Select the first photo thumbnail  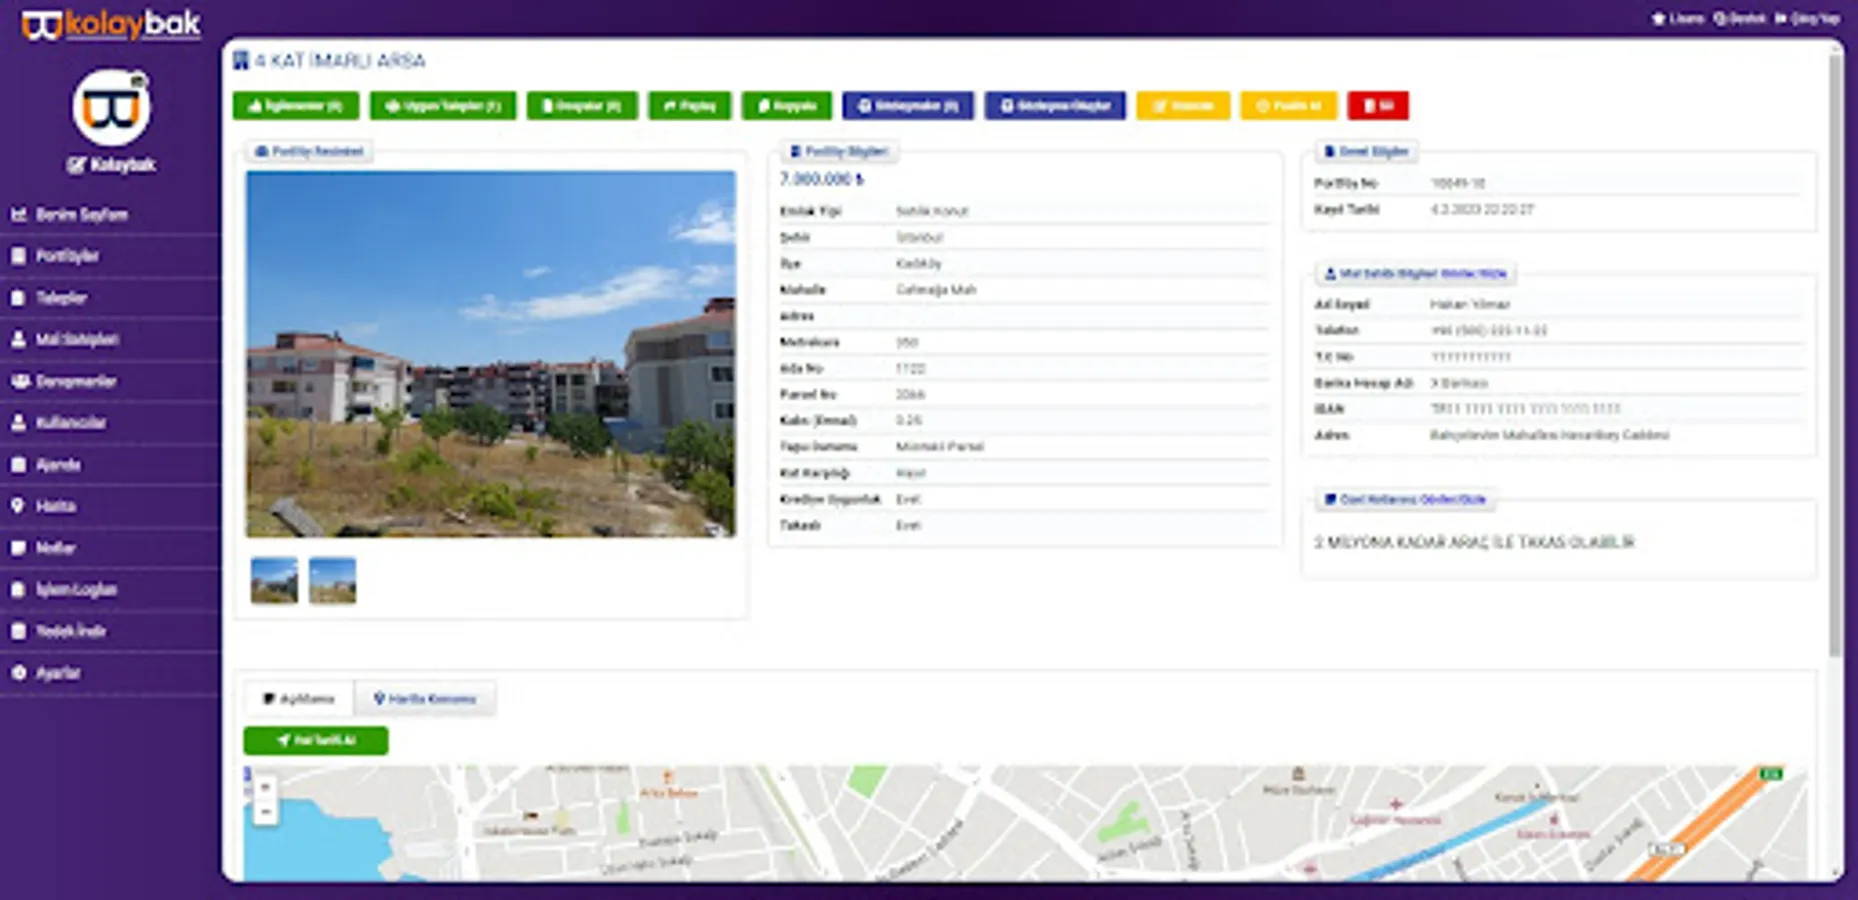(274, 581)
